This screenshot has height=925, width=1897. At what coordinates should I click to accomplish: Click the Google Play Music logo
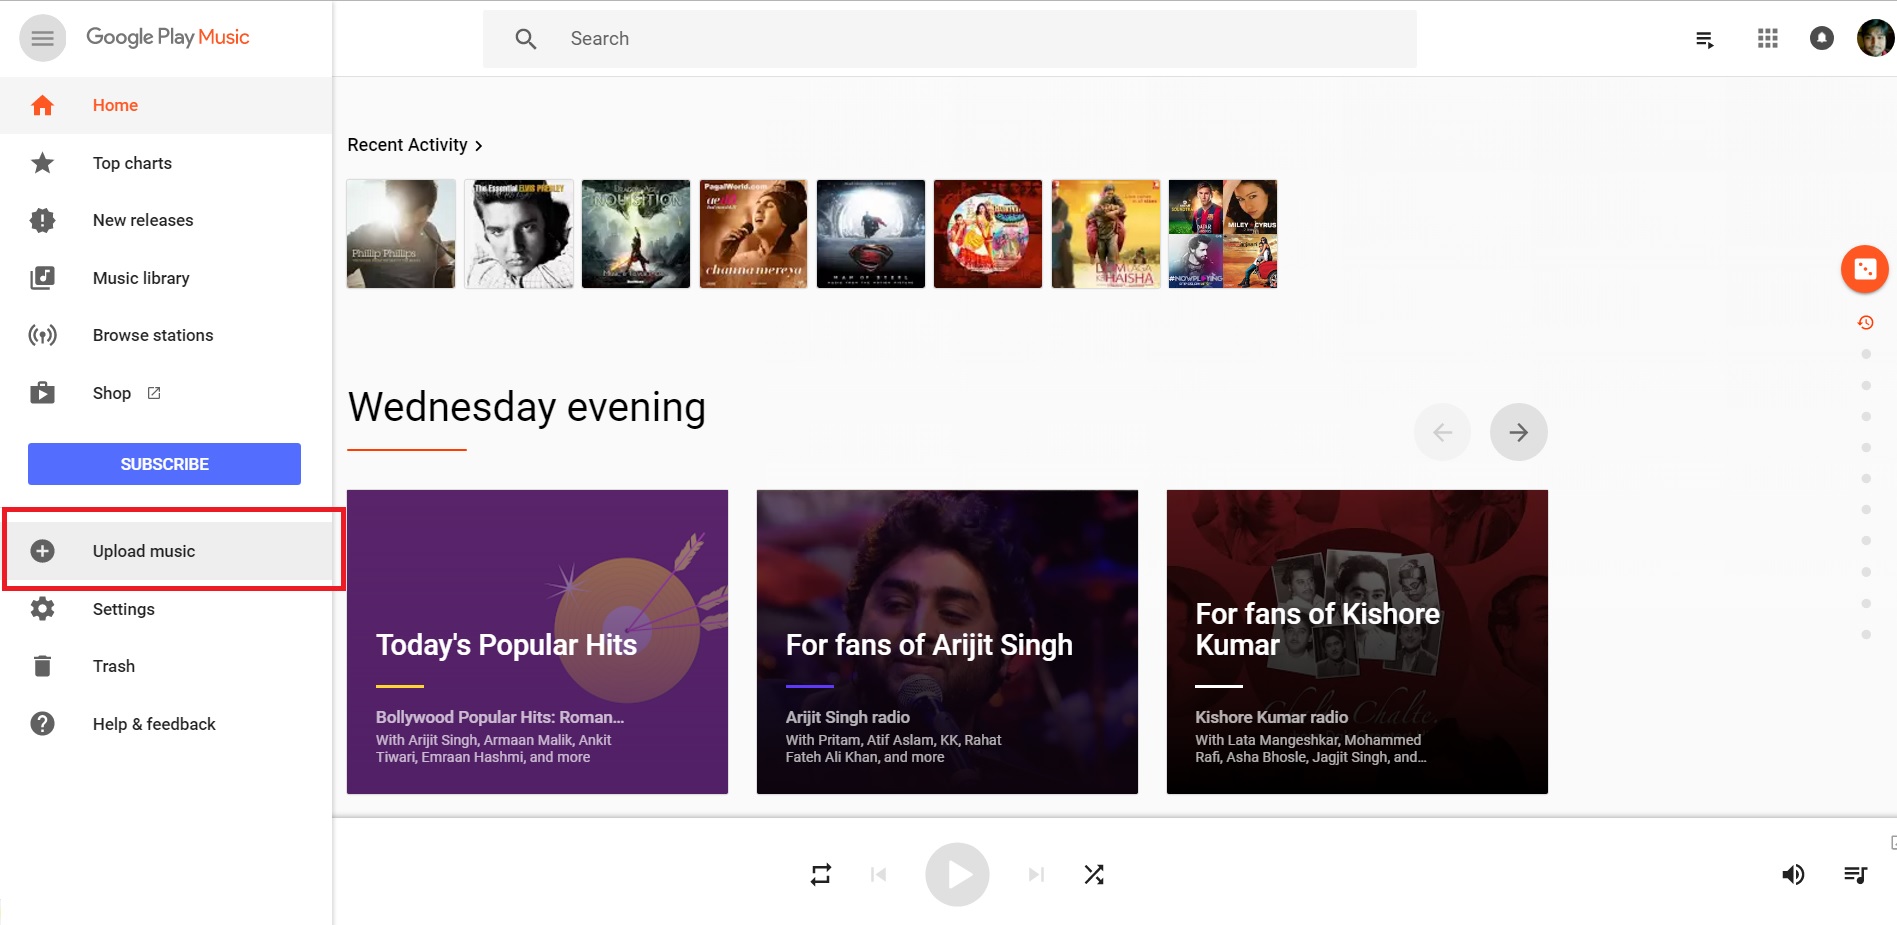(167, 37)
